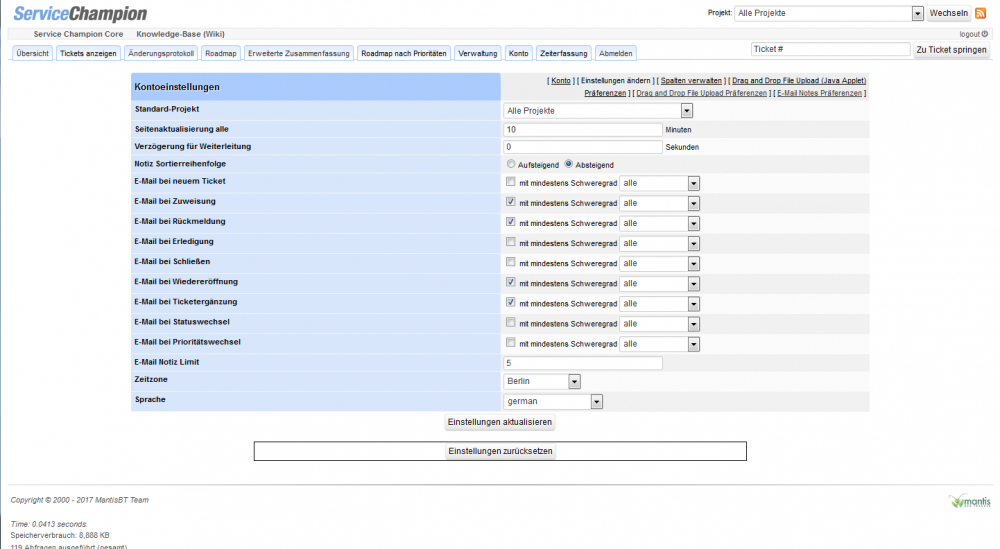Go to the Übersicht tab
This screenshot has width=1000, height=549.
point(32,54)
